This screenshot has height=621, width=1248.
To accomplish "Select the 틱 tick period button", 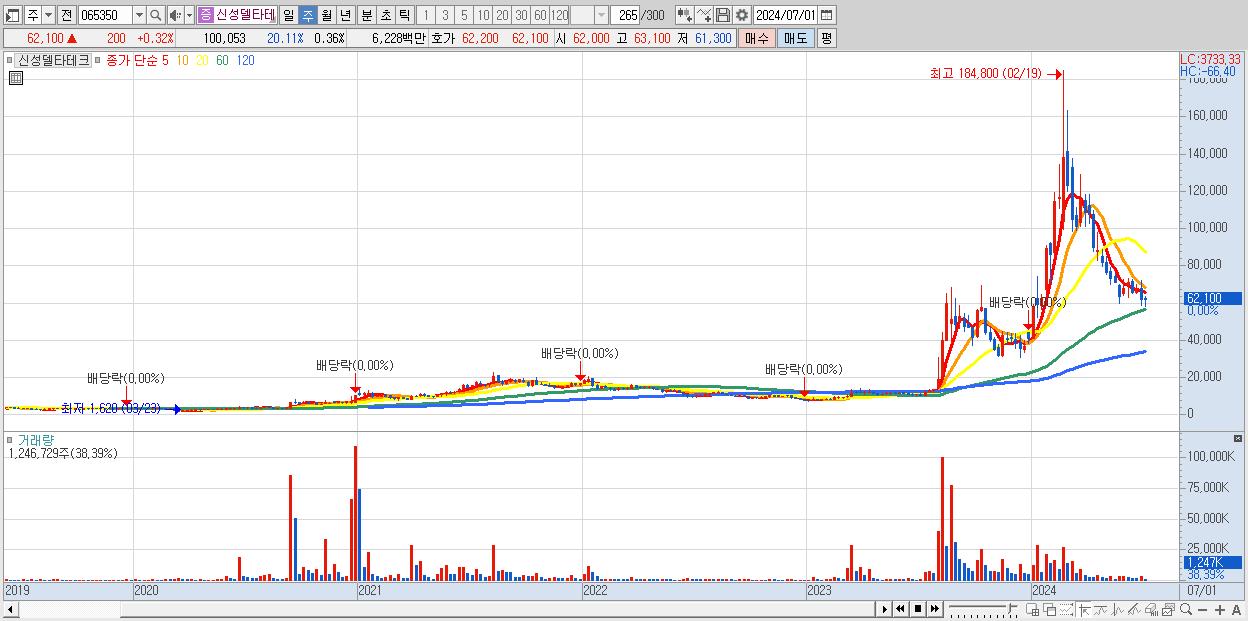I will coord(404,15).
